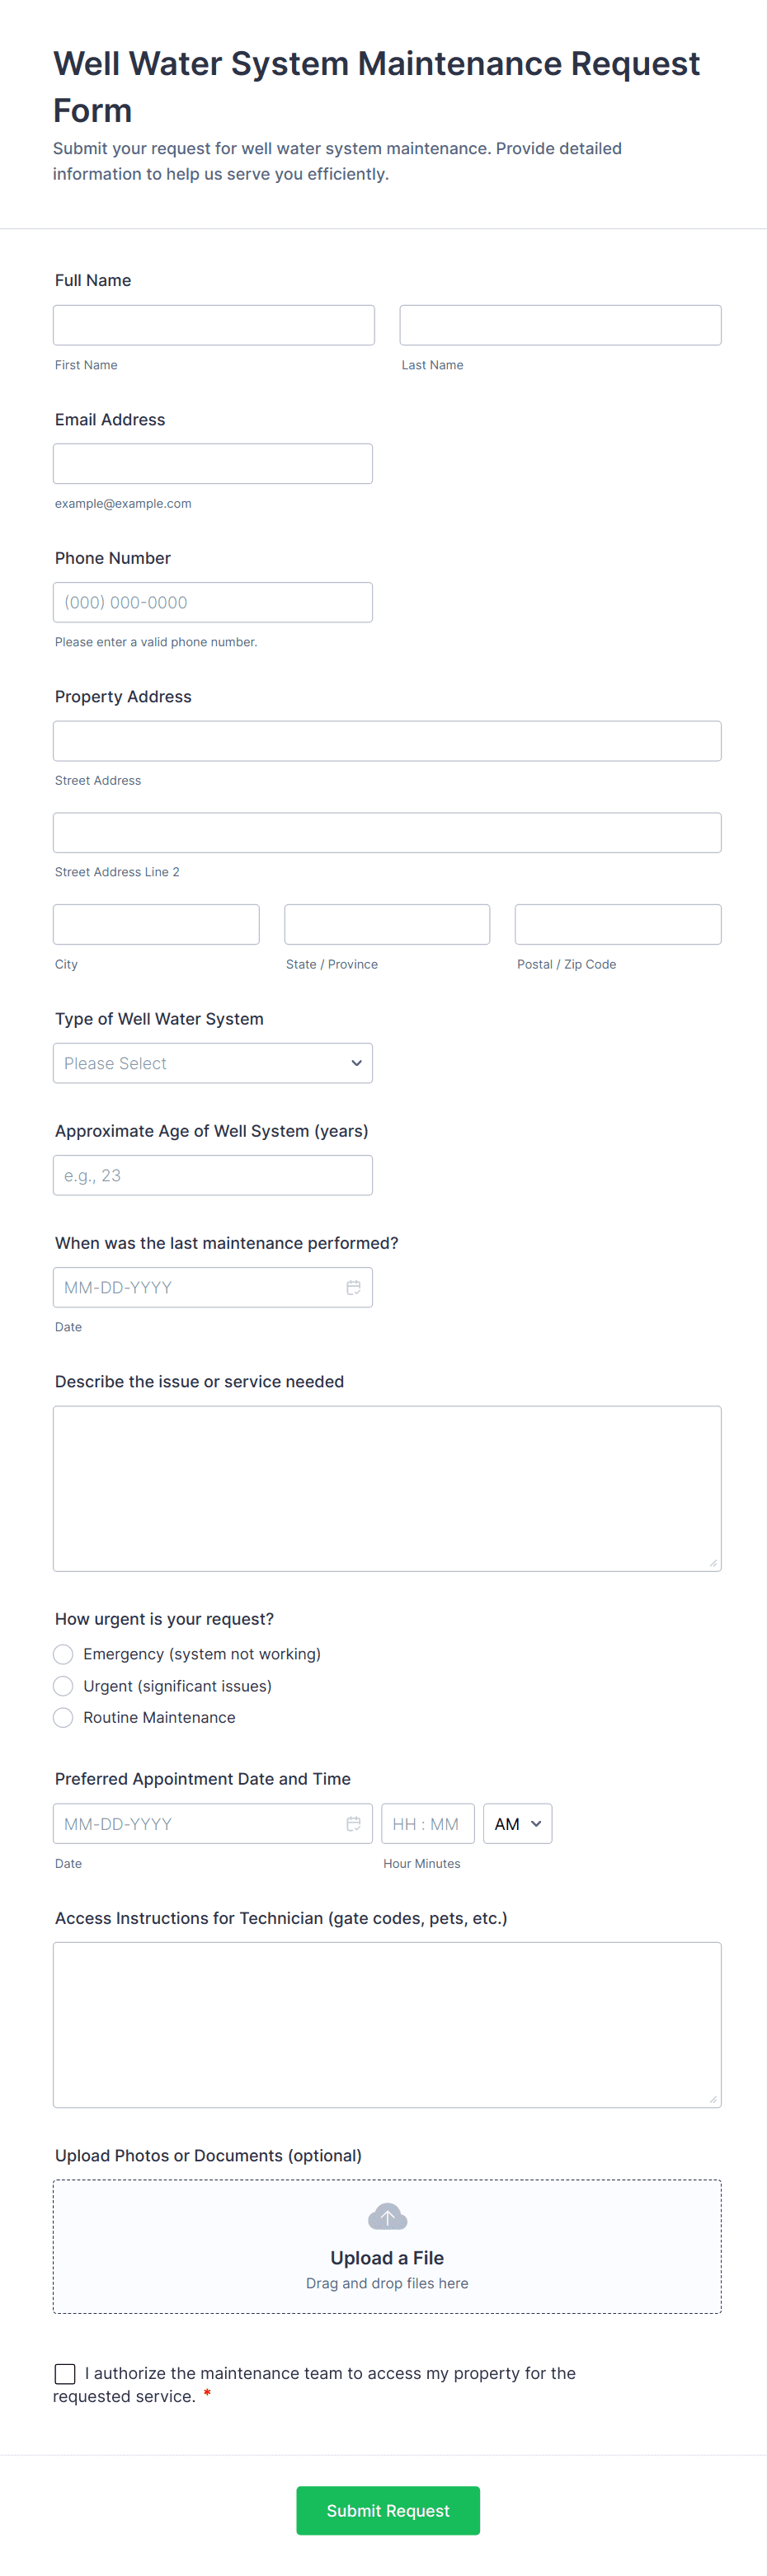Open calendar icon for preferred appointment date
Image resolution: width=767 pixels, height=2576 pixels.
[x=353, y=1823]
